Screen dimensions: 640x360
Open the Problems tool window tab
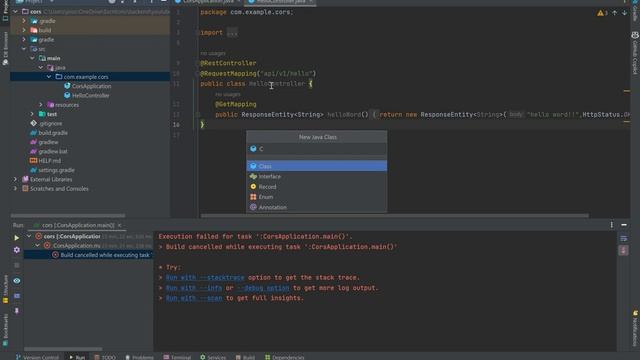pos(140,357)
